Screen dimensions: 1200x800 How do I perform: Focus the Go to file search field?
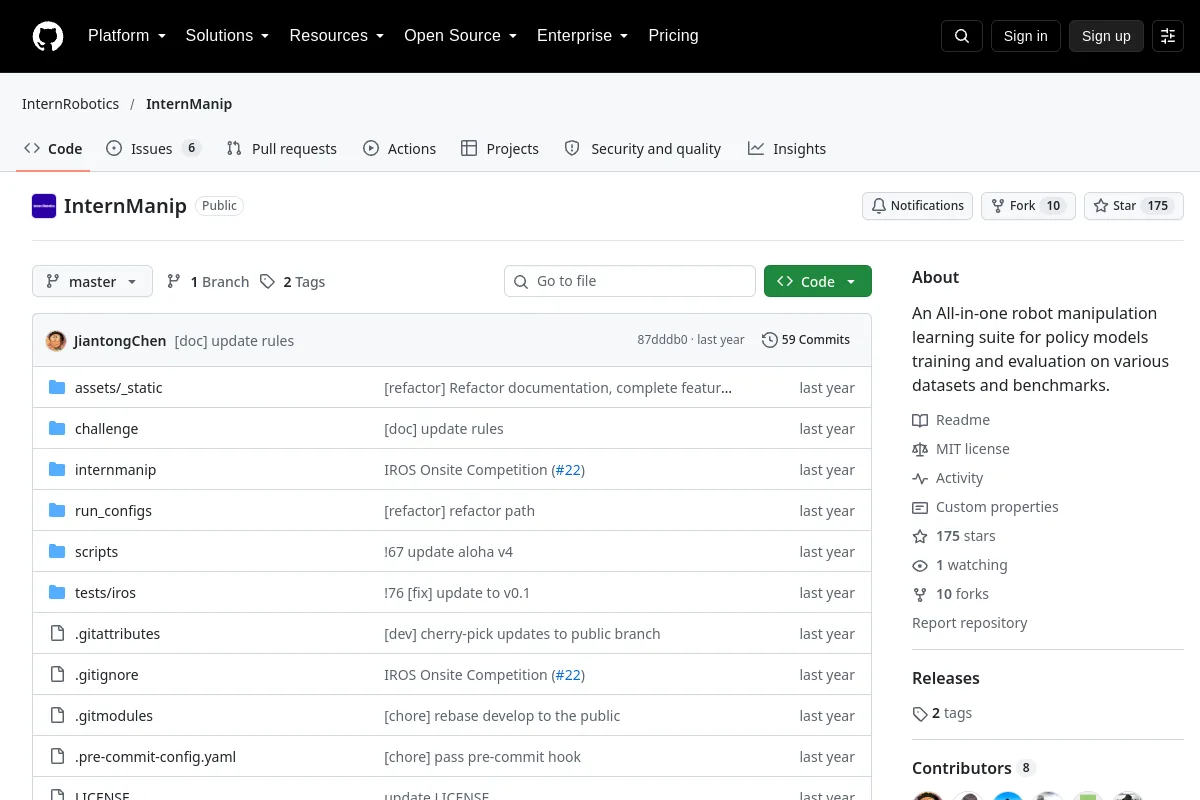(x=630, y=281)
